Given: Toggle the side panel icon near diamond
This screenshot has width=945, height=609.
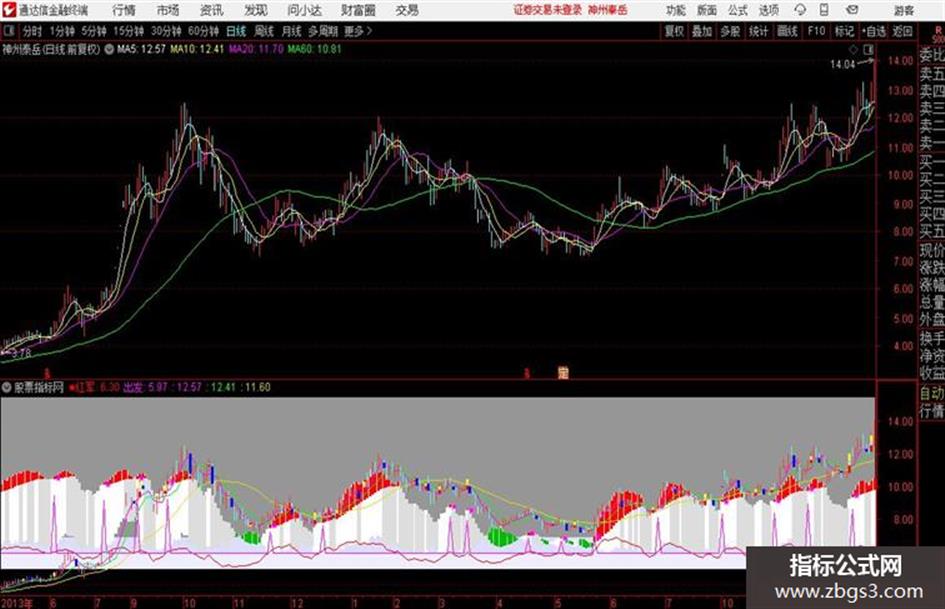Looking at the screenshot, I should pyautogui.click(x=868, y=49).
